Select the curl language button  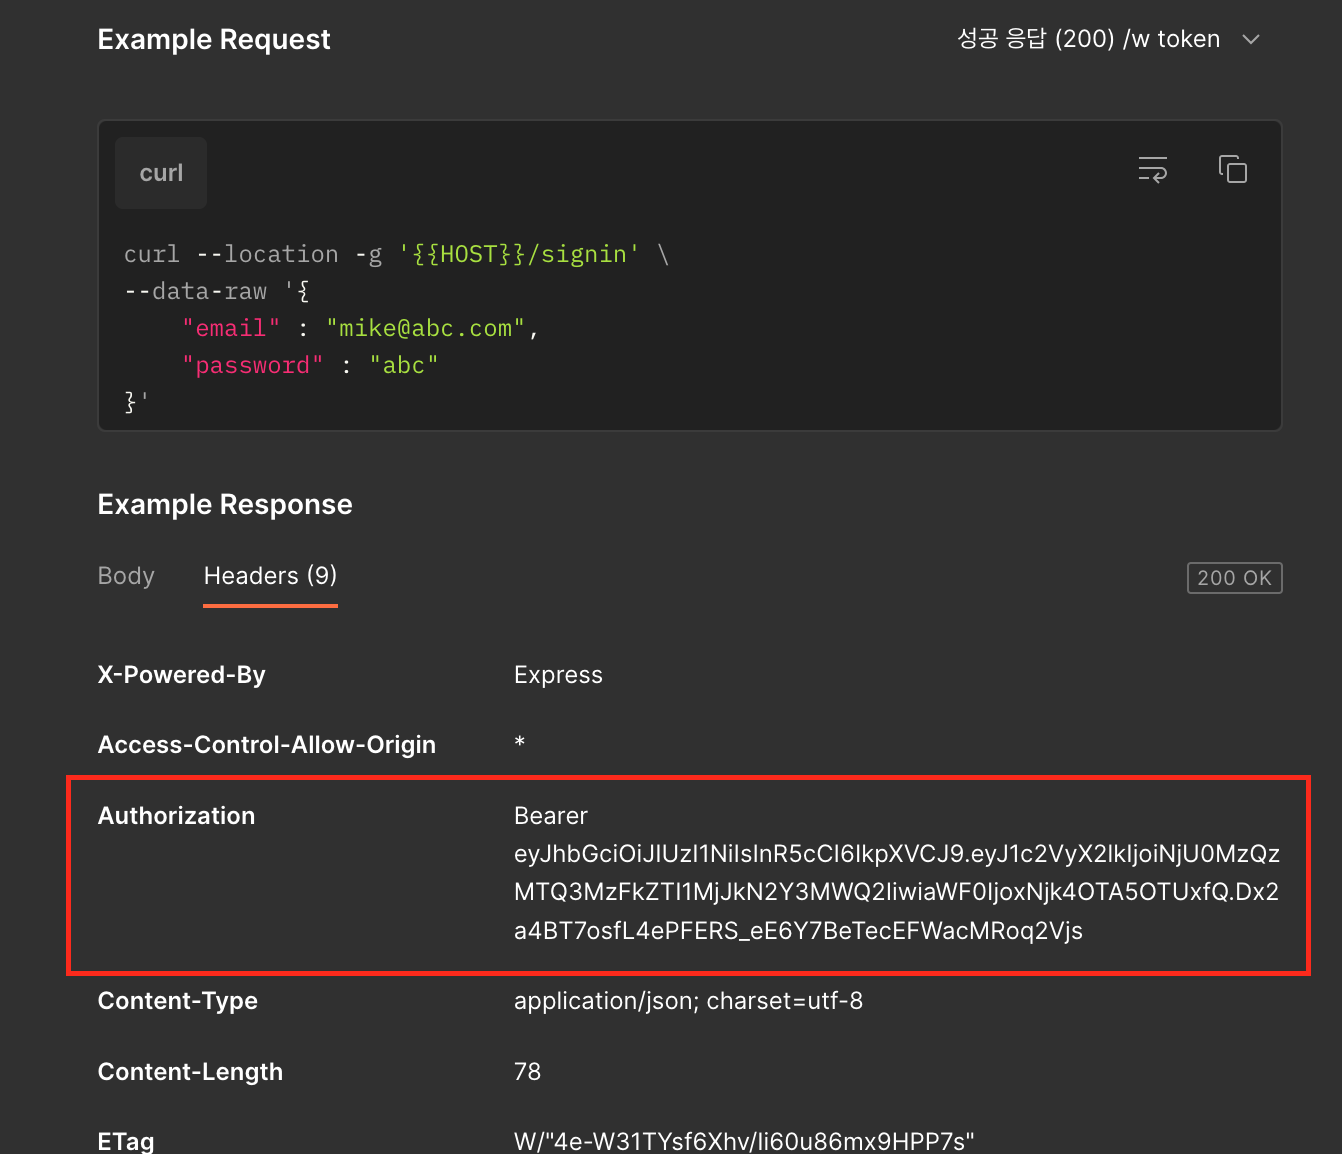tap(161, 173)
